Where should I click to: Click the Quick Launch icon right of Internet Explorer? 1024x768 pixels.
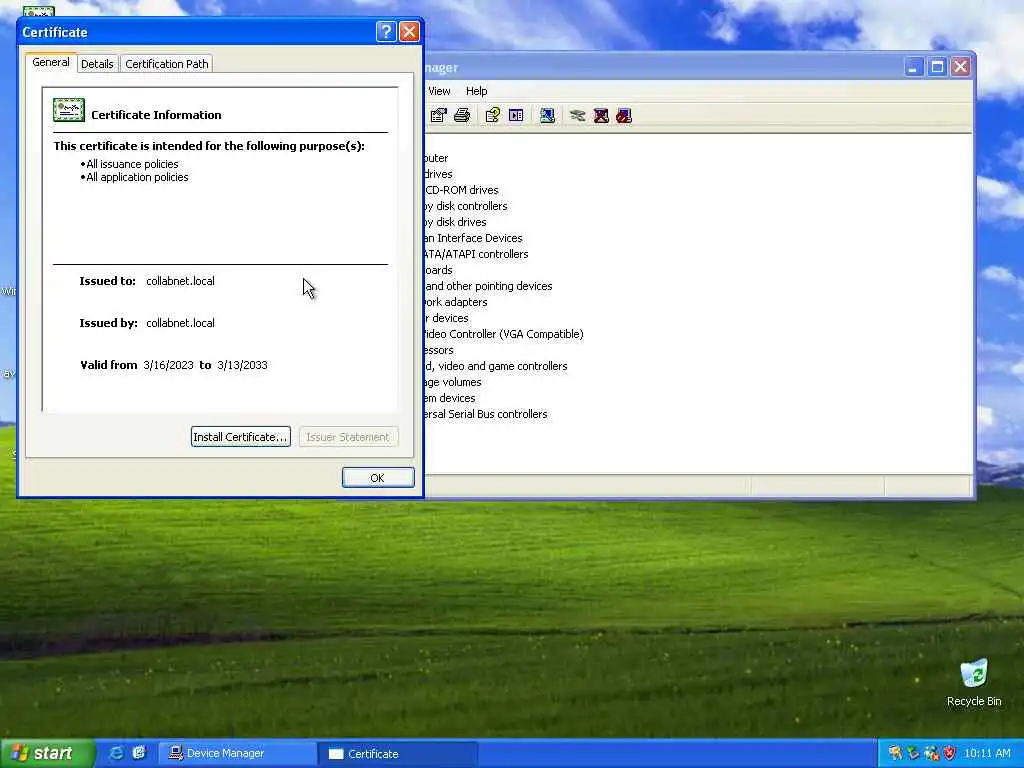[139, 753]
